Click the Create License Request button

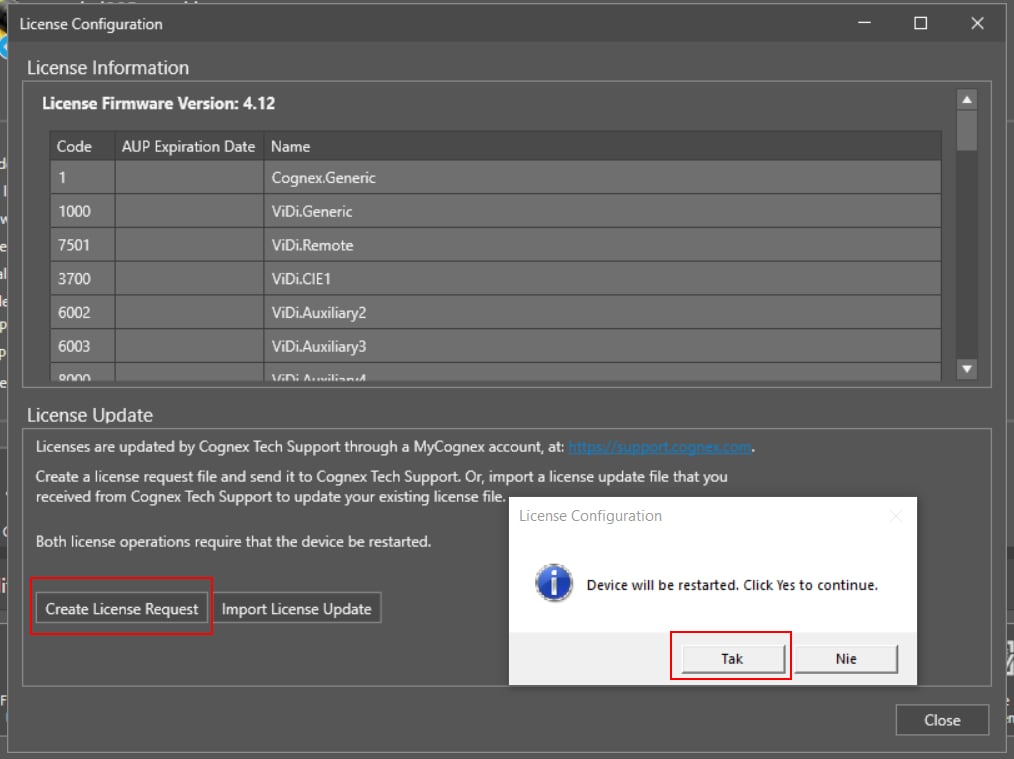[122, 608]
